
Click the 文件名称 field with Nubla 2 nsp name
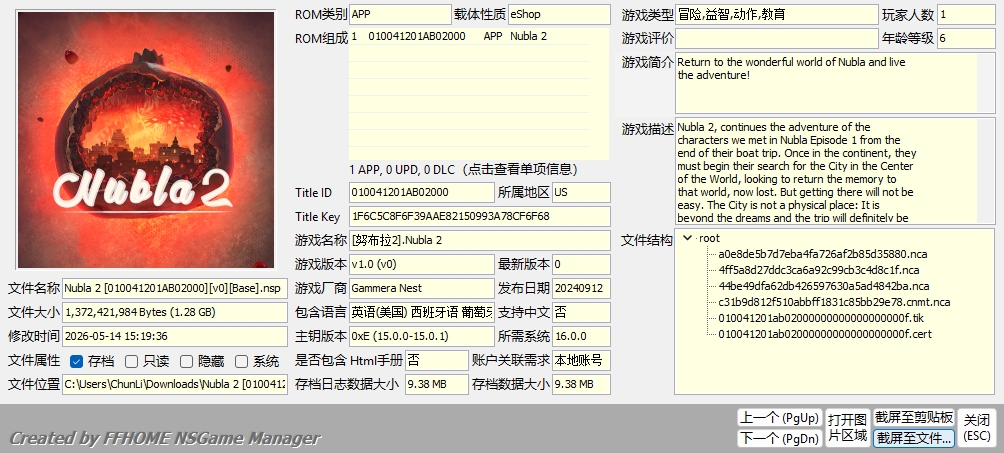175,288
